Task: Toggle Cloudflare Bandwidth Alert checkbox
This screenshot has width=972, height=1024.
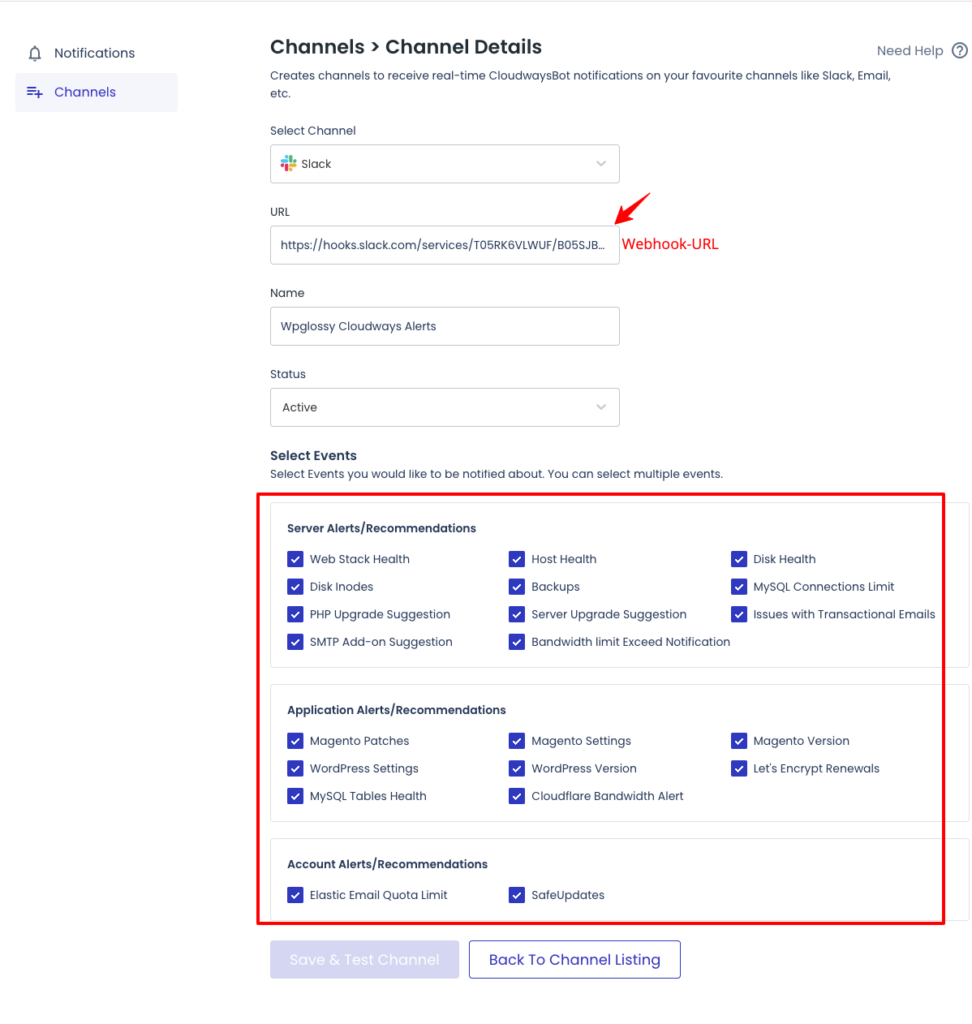Action: (x=517, y=796)
